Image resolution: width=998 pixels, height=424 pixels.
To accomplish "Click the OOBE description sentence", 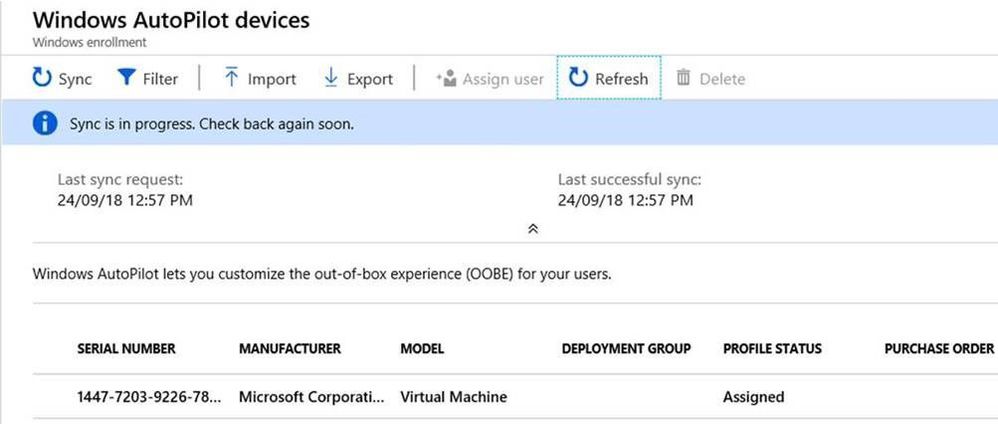I will pos(322,276).
